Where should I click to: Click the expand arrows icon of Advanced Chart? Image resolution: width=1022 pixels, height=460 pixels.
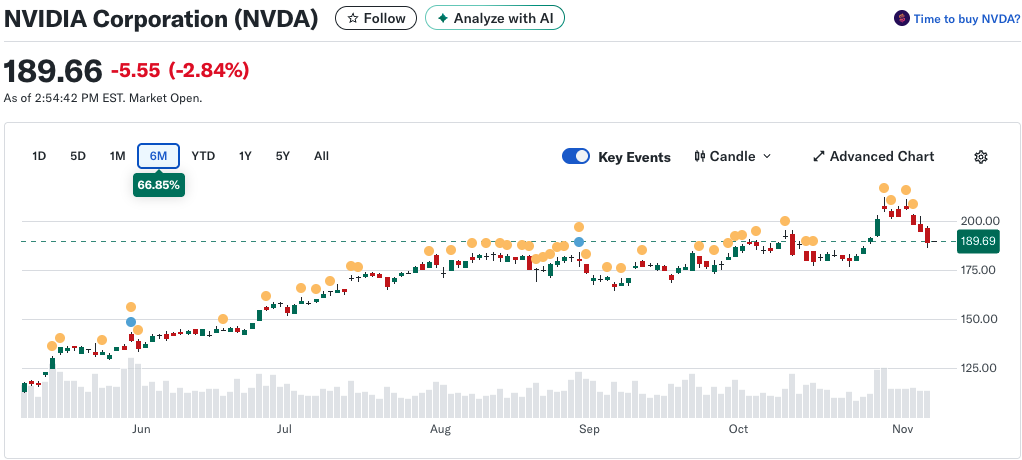tap(819, 156)
